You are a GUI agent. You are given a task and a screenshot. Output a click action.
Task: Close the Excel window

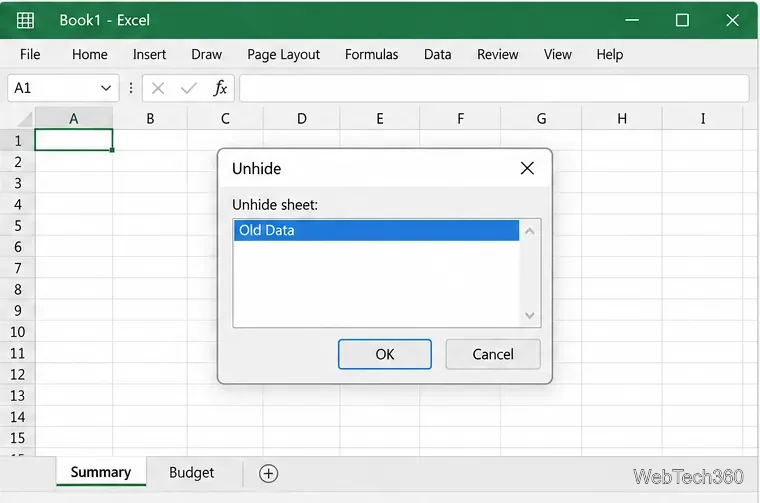click(x=733, y=20)
